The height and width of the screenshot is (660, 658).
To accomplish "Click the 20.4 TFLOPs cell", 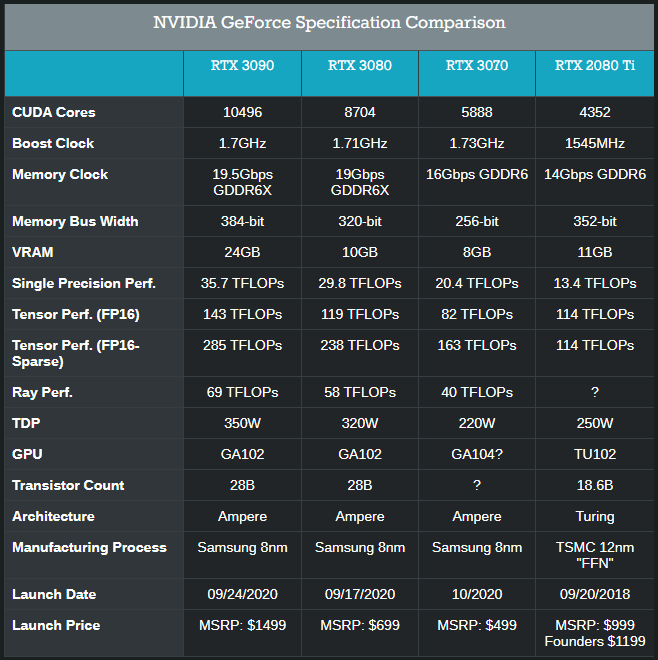I will (477, 284).
